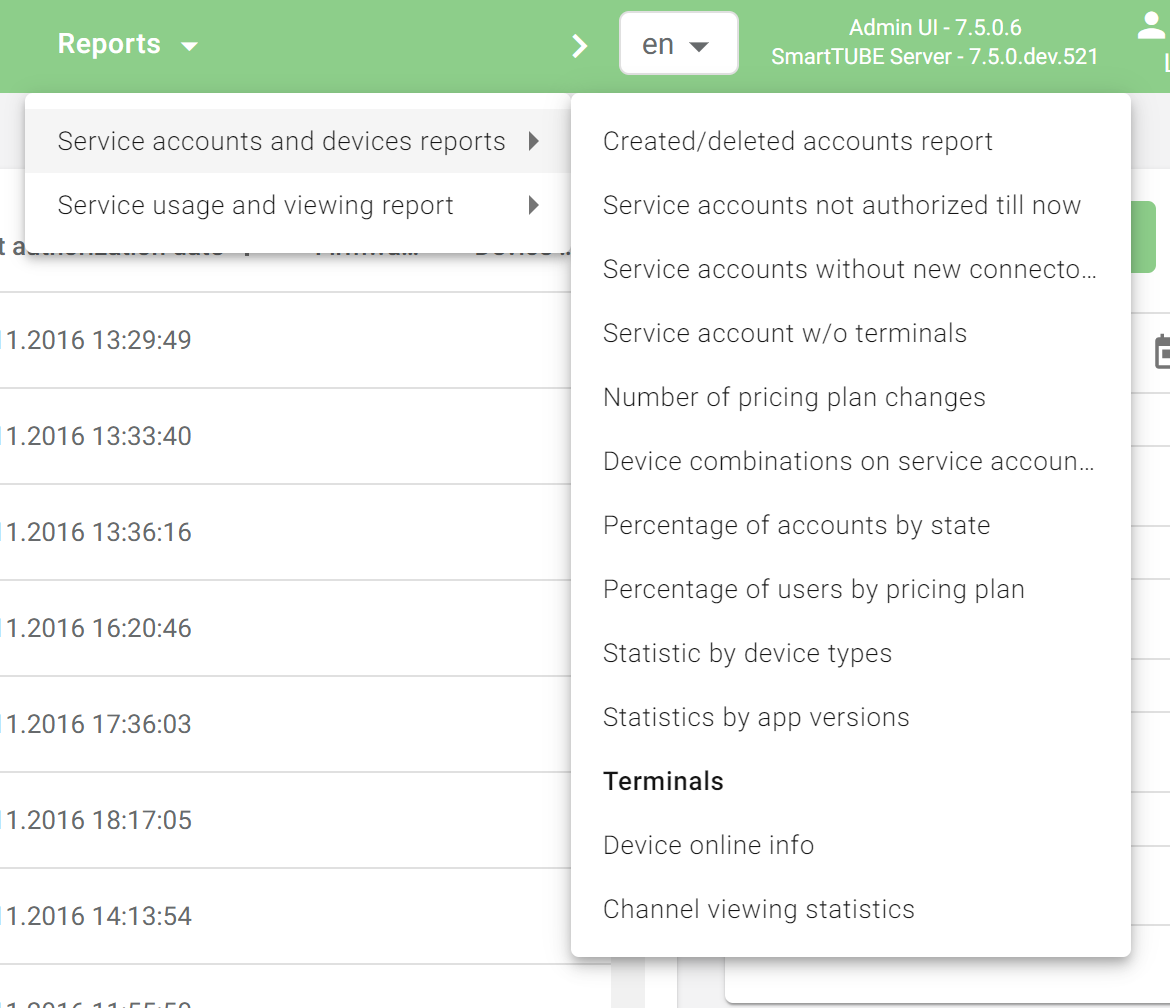Click the Admin UI version text
The image size is (1170, 1008).
click(x=935, y=28)
